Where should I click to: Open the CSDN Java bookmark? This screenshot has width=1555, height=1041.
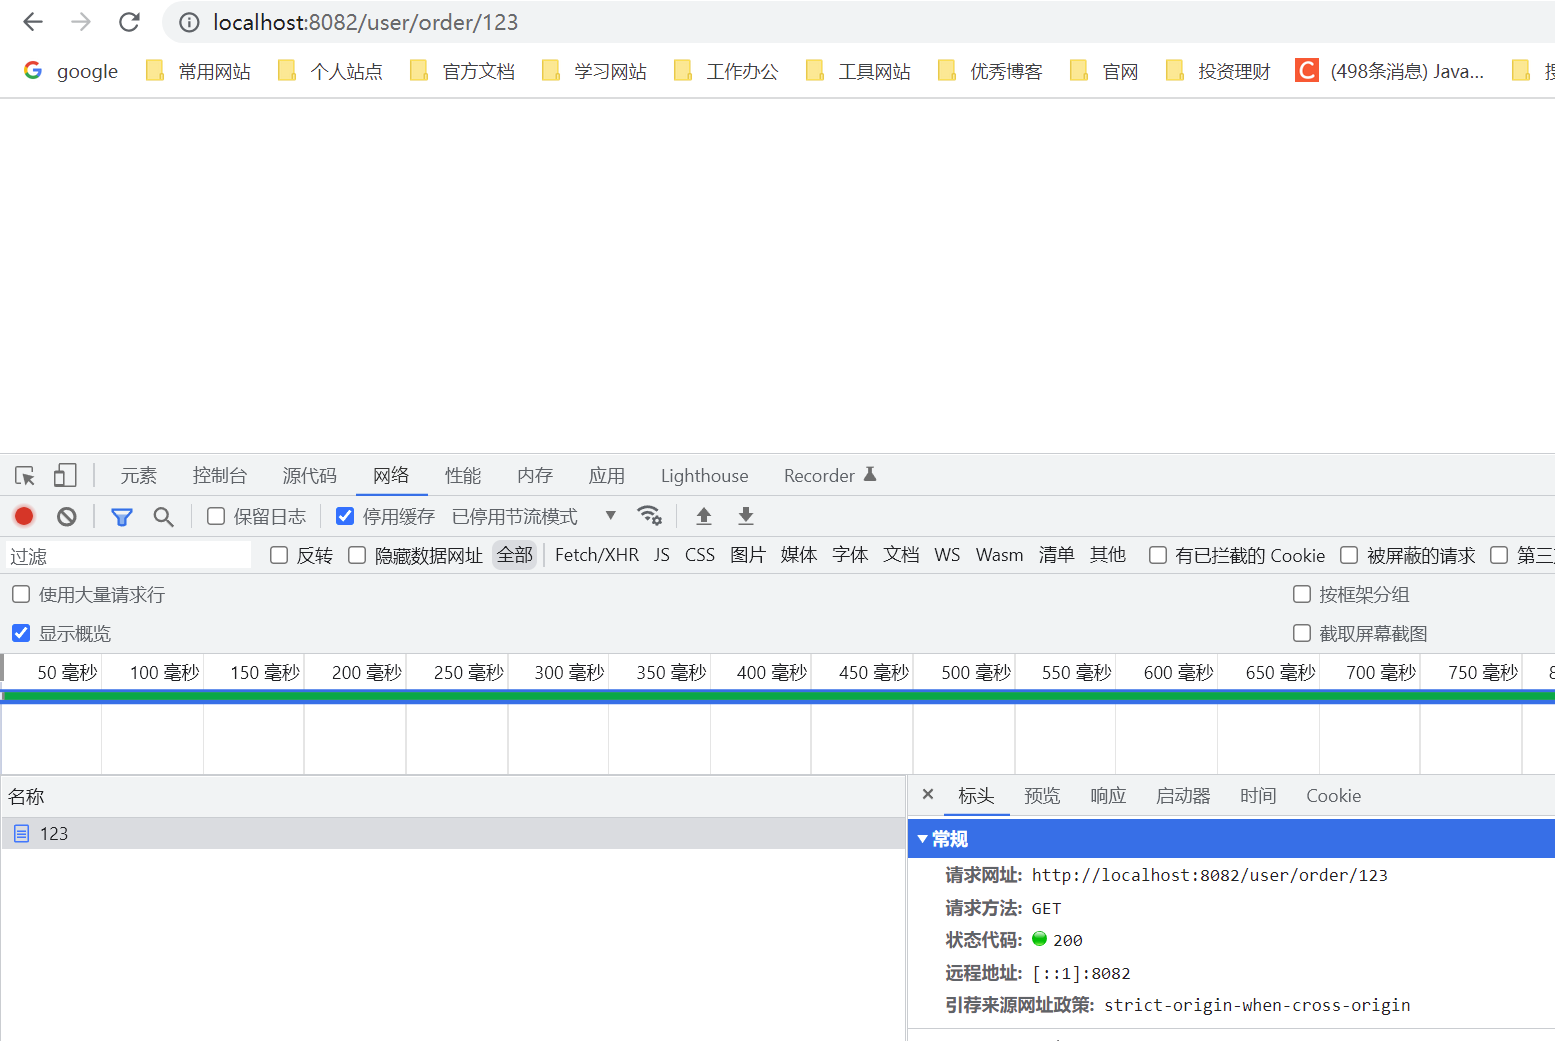click(x=1390, y=71)
